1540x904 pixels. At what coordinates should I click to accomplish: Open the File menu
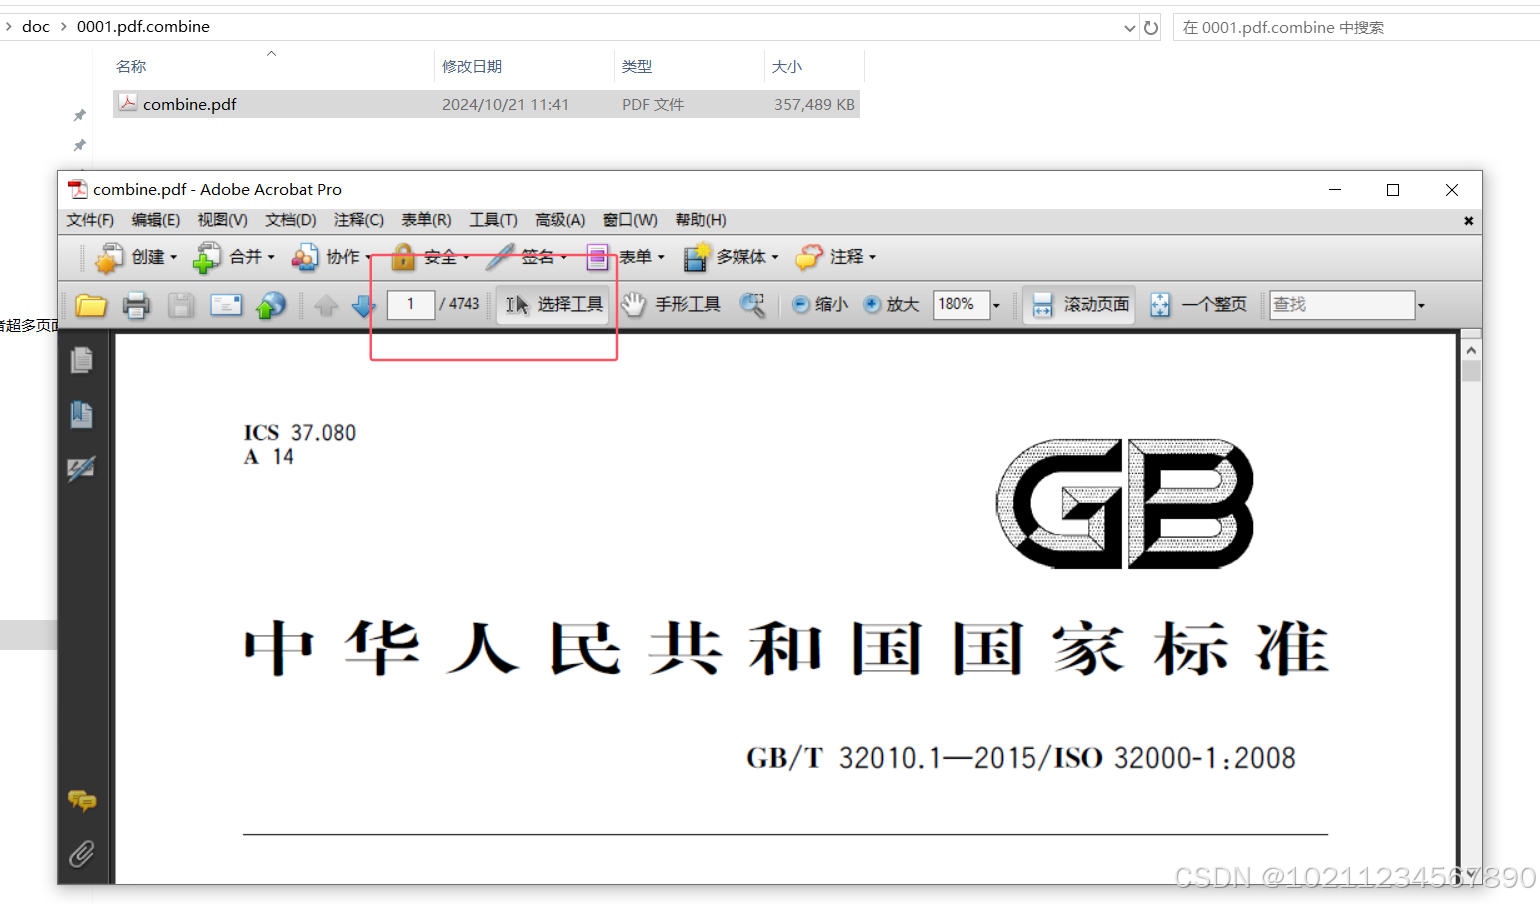tap(90, 220)
